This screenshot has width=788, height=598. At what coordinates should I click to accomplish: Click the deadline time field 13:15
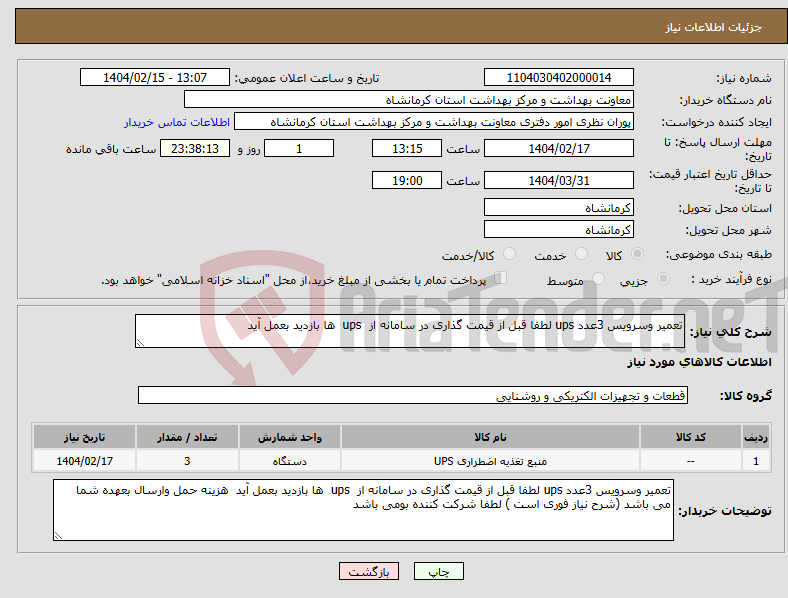tap(407, 148)
